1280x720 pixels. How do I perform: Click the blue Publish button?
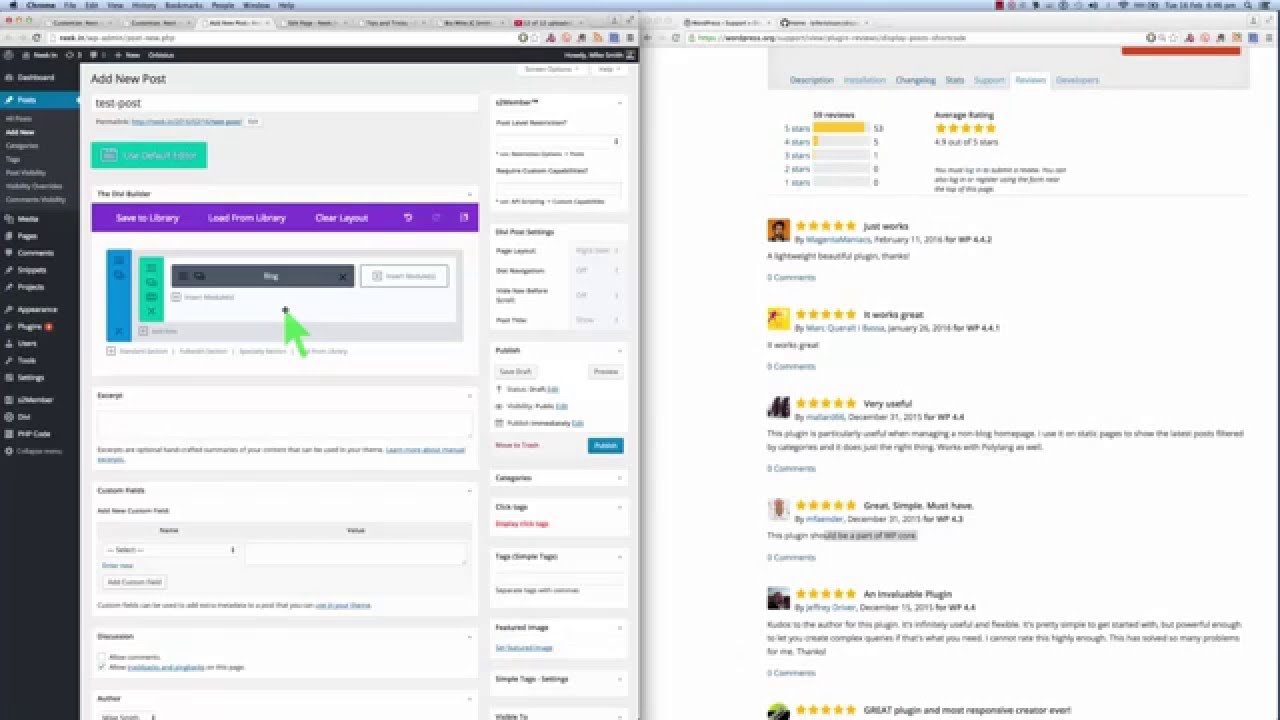[605, 446]
